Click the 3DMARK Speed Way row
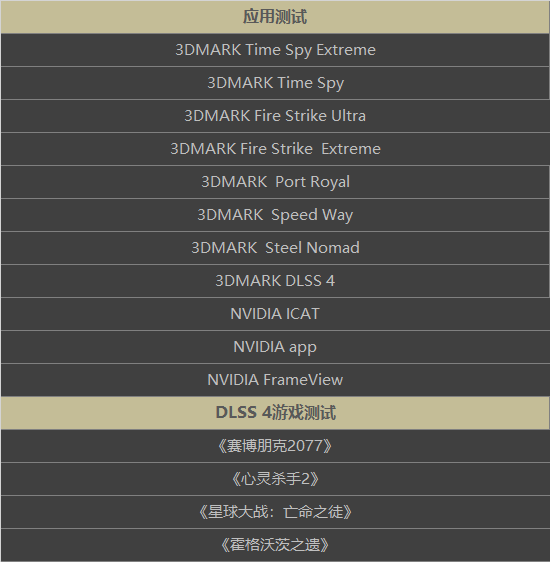The width and height of the screenshot is (550, 562). click(275, 215)
